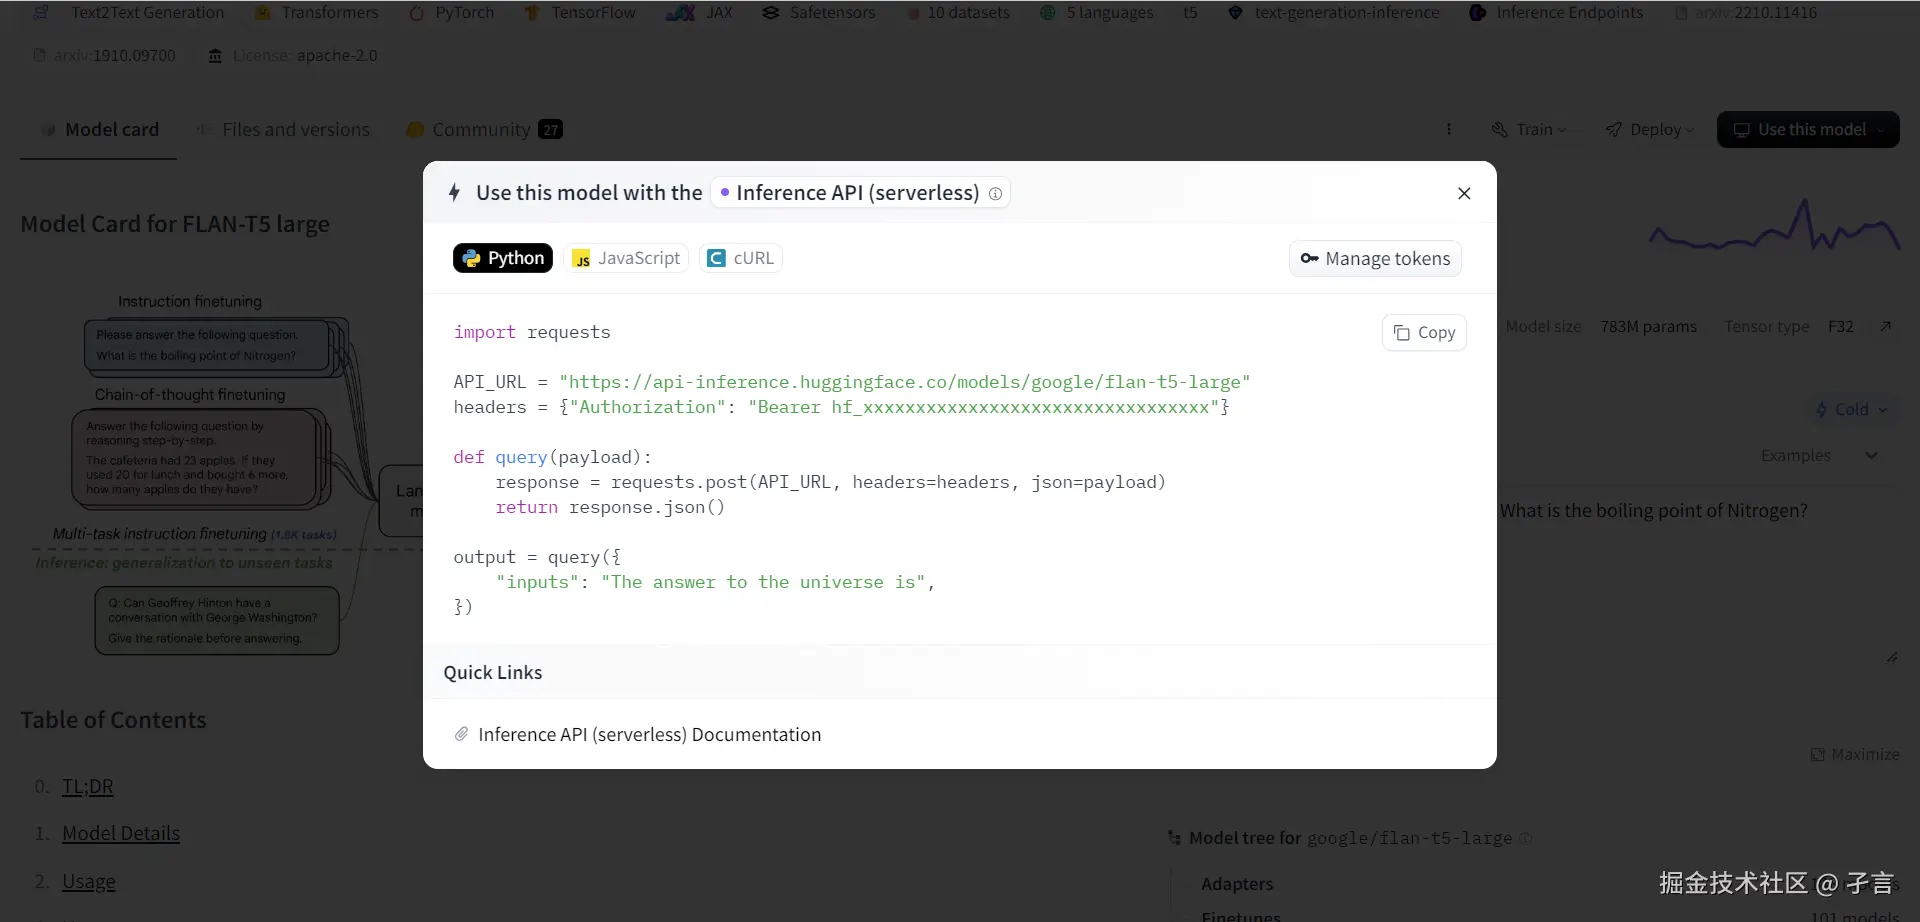1920x922 pixels.
Task: Click the 5 languages tag
Action: tap(1097, 13)
